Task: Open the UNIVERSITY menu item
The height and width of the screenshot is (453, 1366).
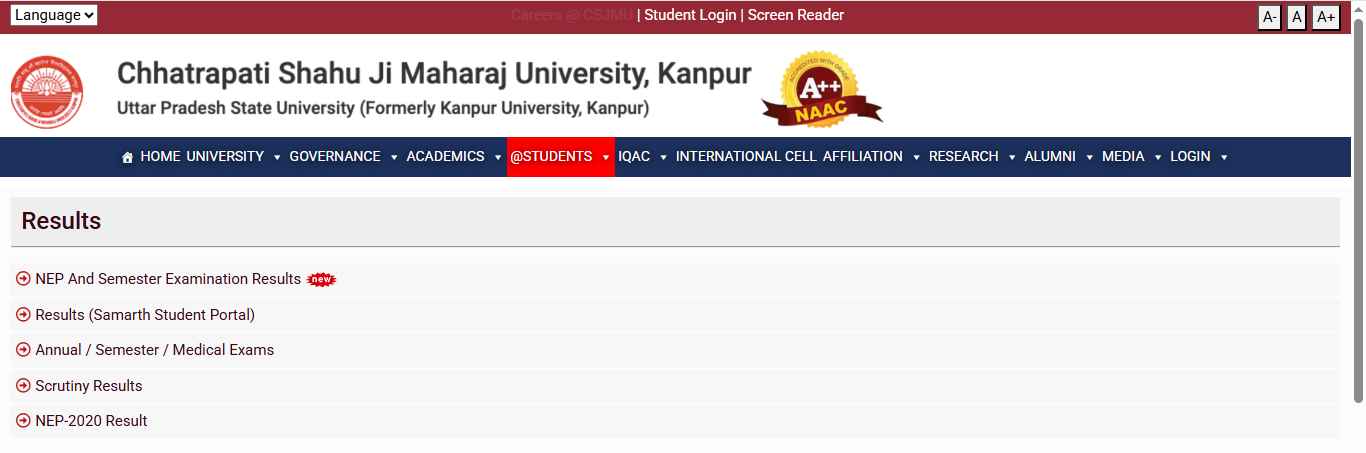Action: (x=225, y=157)
